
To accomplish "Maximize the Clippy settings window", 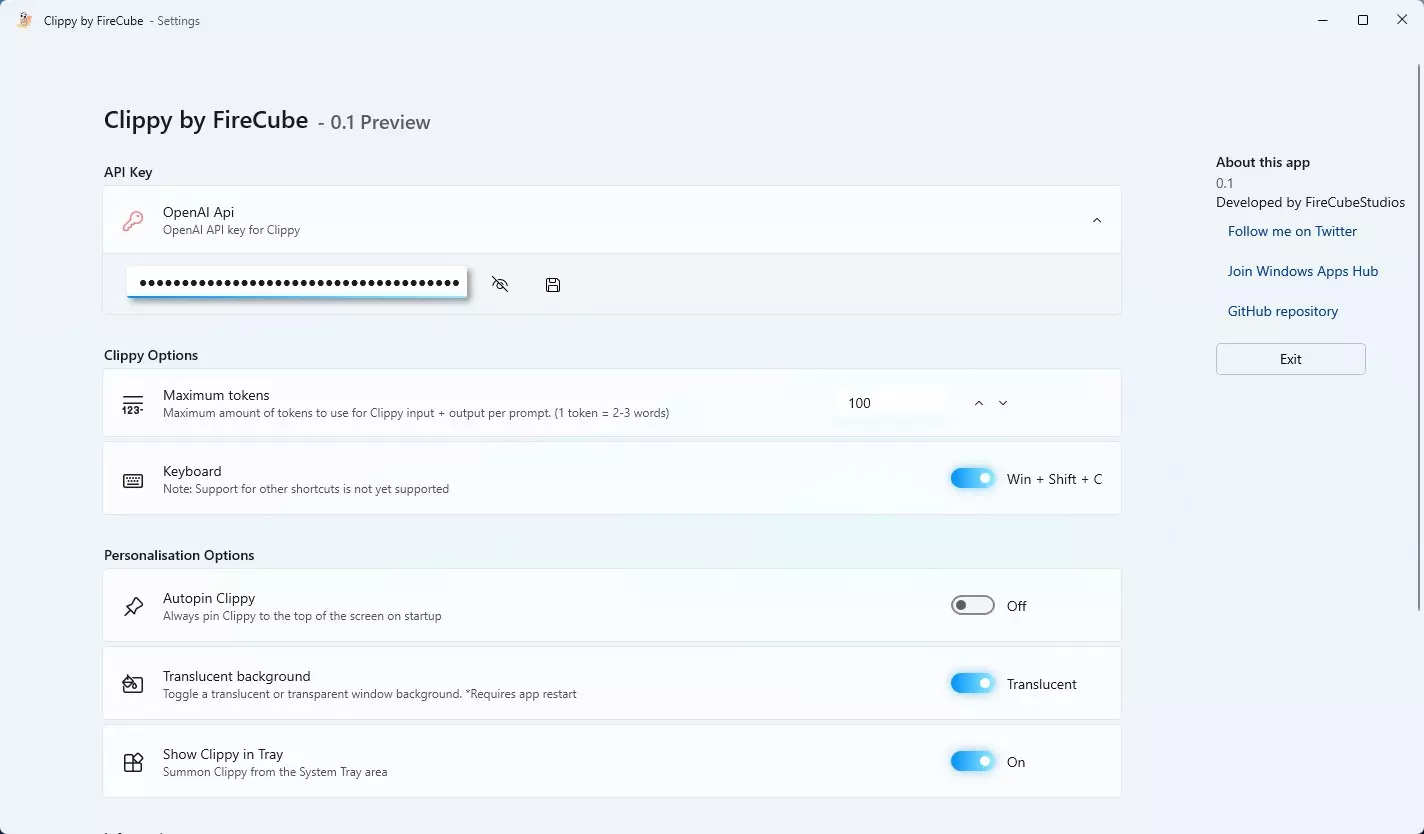I will pos(1363,20).
